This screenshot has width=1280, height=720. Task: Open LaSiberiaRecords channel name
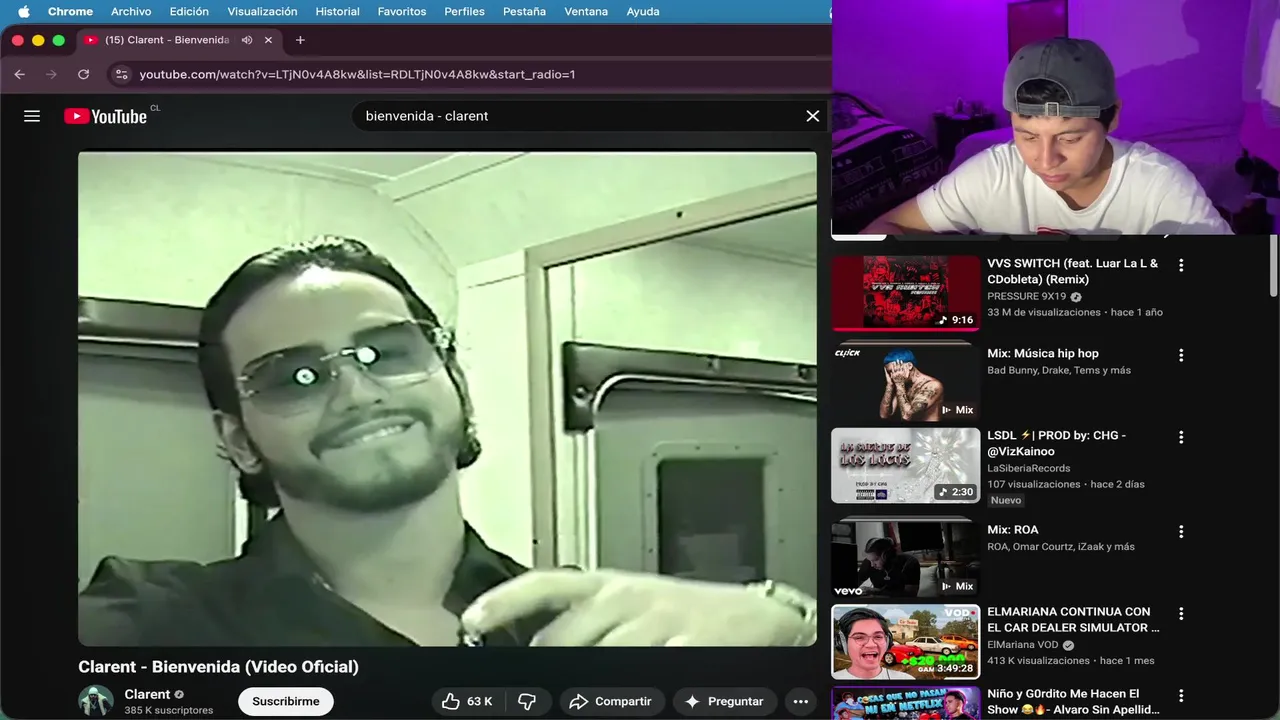pyautogui.click(x=1028, y=468)
